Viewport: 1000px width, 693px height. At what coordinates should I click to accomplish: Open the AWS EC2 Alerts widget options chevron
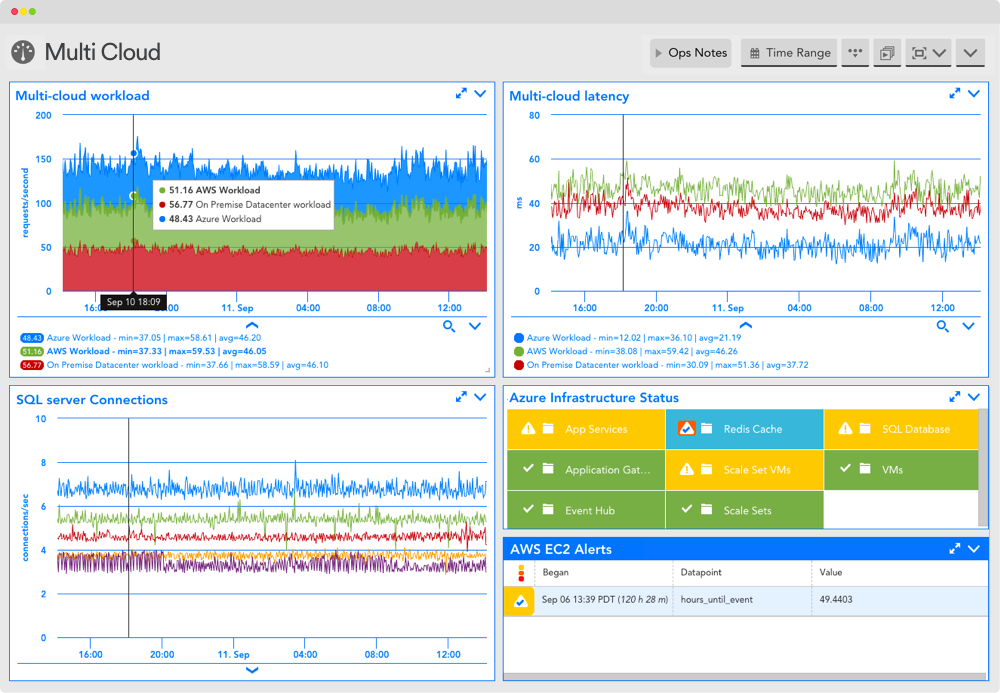974,549
